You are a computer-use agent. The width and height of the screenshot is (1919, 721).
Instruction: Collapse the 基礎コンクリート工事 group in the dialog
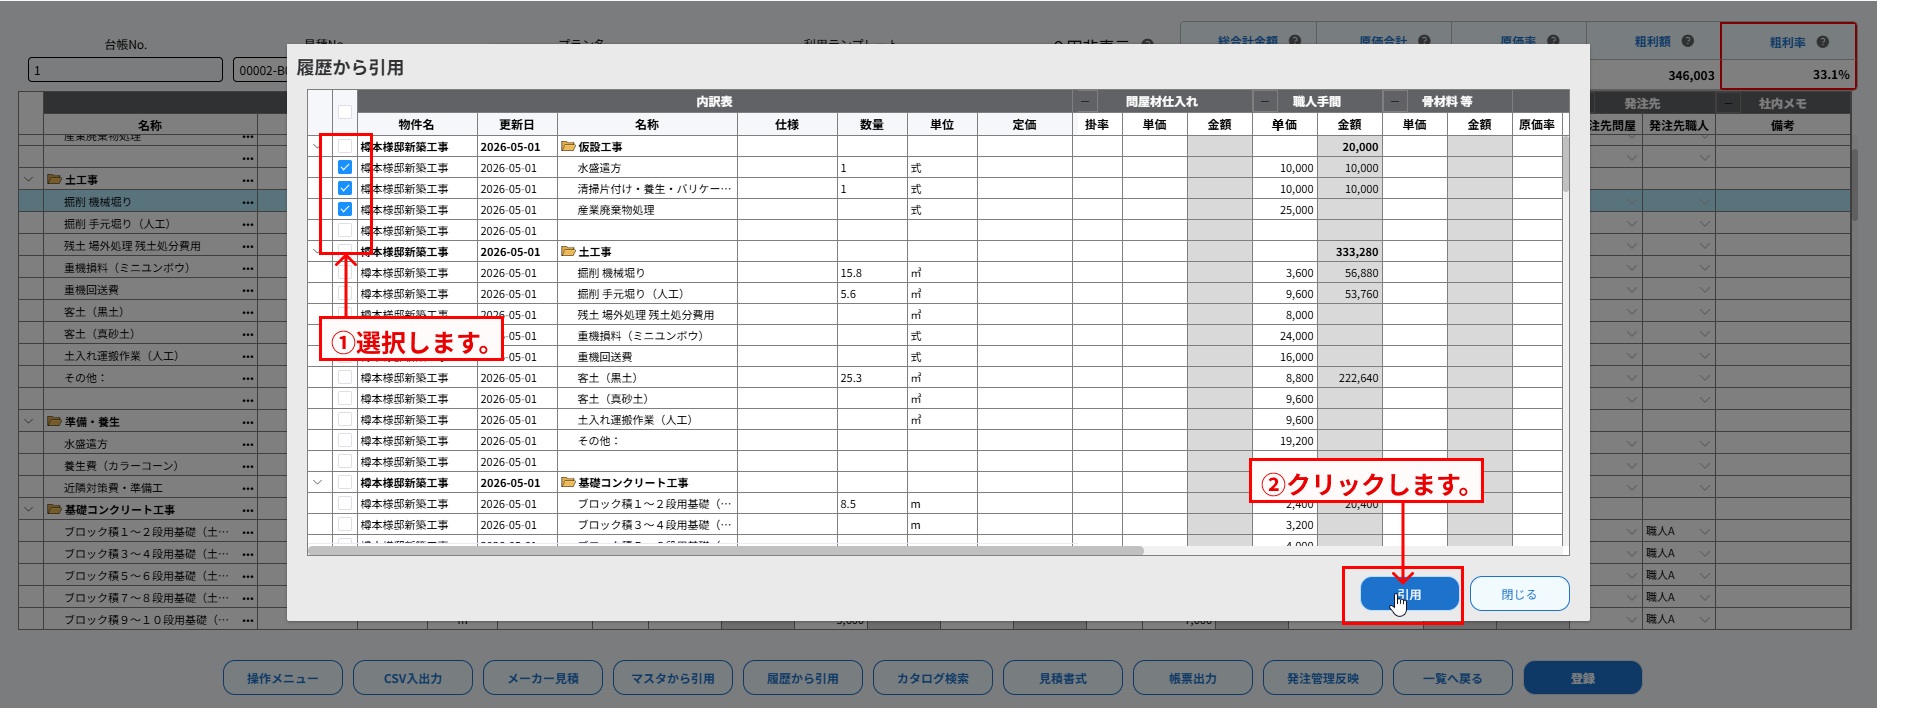click(x=318, y=482)
